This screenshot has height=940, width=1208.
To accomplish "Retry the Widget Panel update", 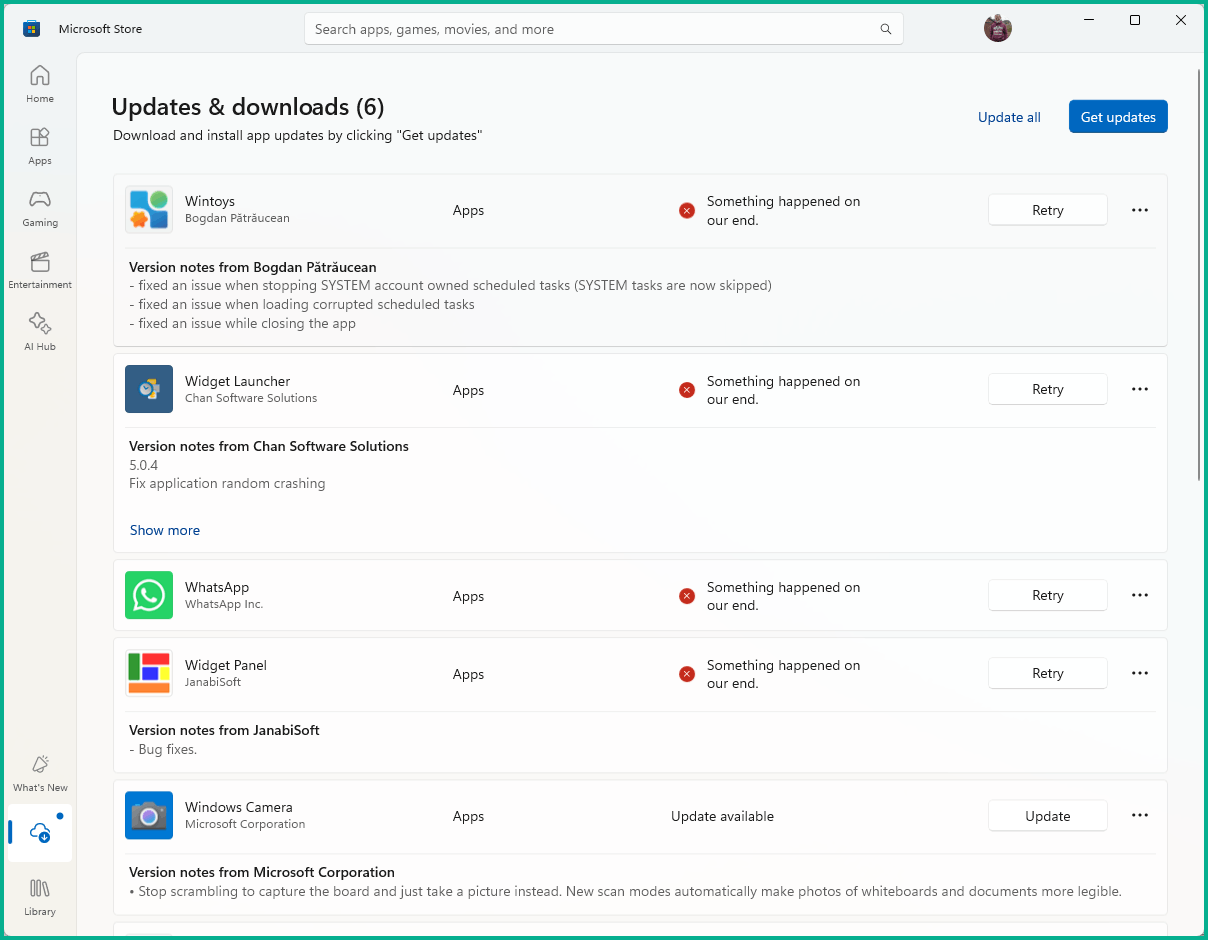I will [1048, 673].
